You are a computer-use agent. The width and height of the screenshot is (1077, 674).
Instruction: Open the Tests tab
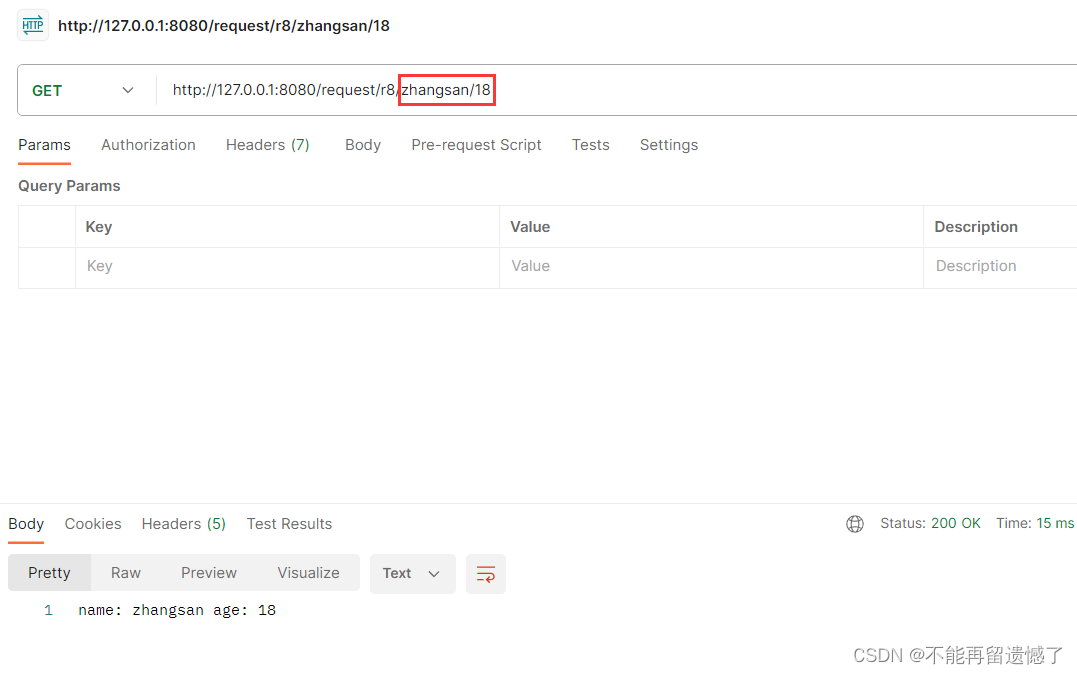591,145
